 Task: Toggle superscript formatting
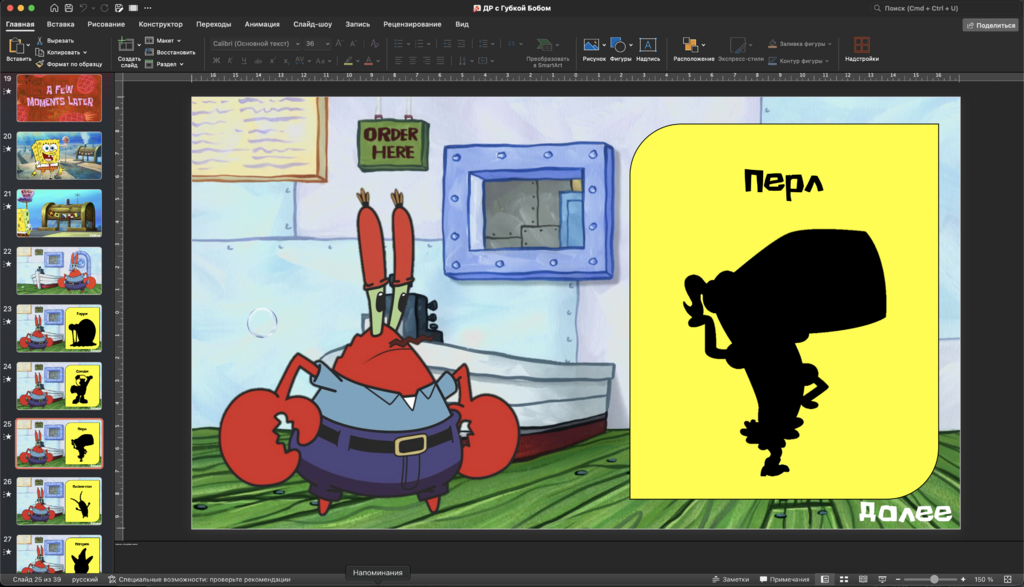coord(272,61)
